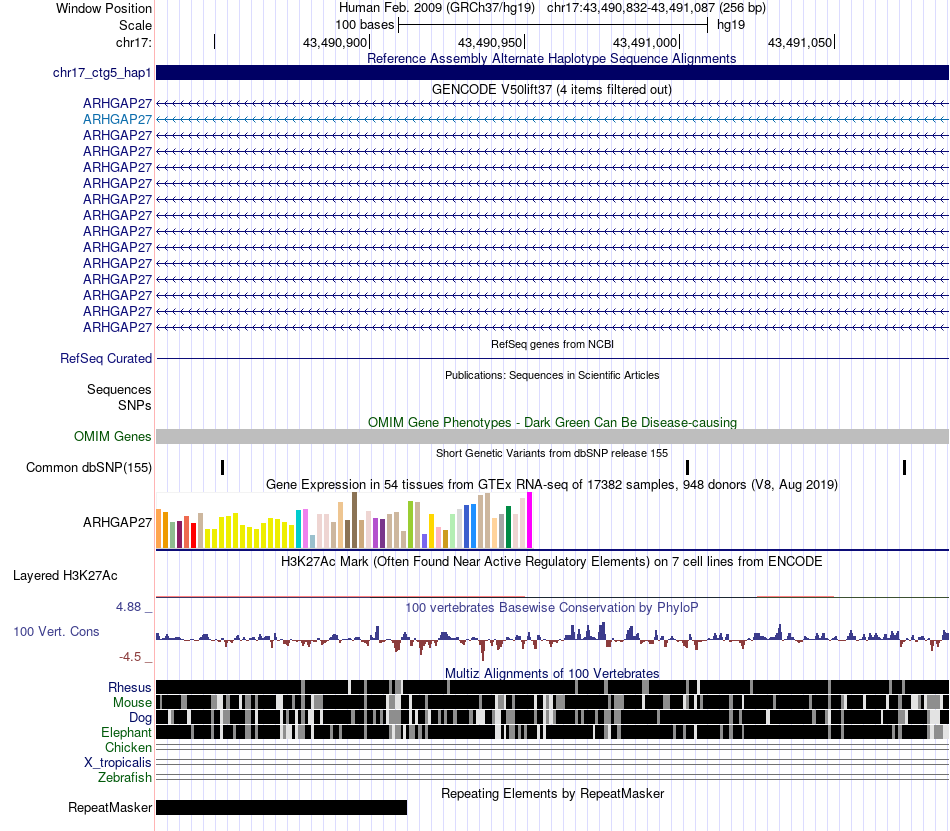Screen dimensions: 950x831
Task: Click the chr17:43,490,832-43,491,087 (256 bp) text
Action: 656,8
